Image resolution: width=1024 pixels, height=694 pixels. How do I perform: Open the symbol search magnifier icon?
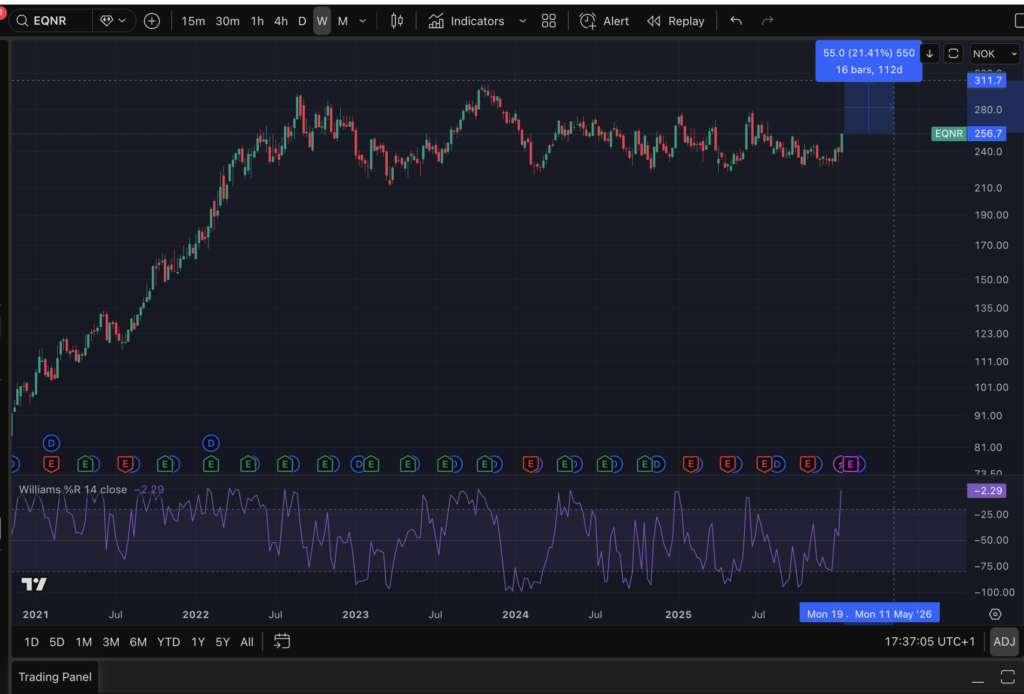click(x=22, y=20)
